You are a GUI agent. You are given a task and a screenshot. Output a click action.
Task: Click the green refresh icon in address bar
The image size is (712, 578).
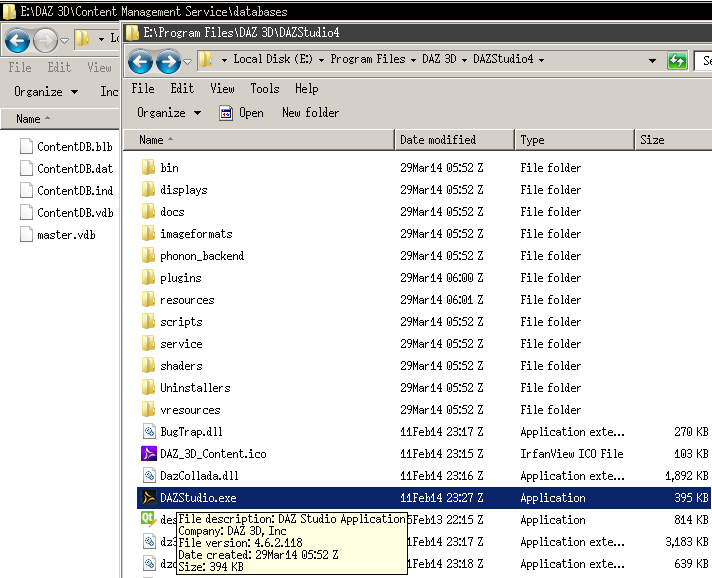pos(677,60)
